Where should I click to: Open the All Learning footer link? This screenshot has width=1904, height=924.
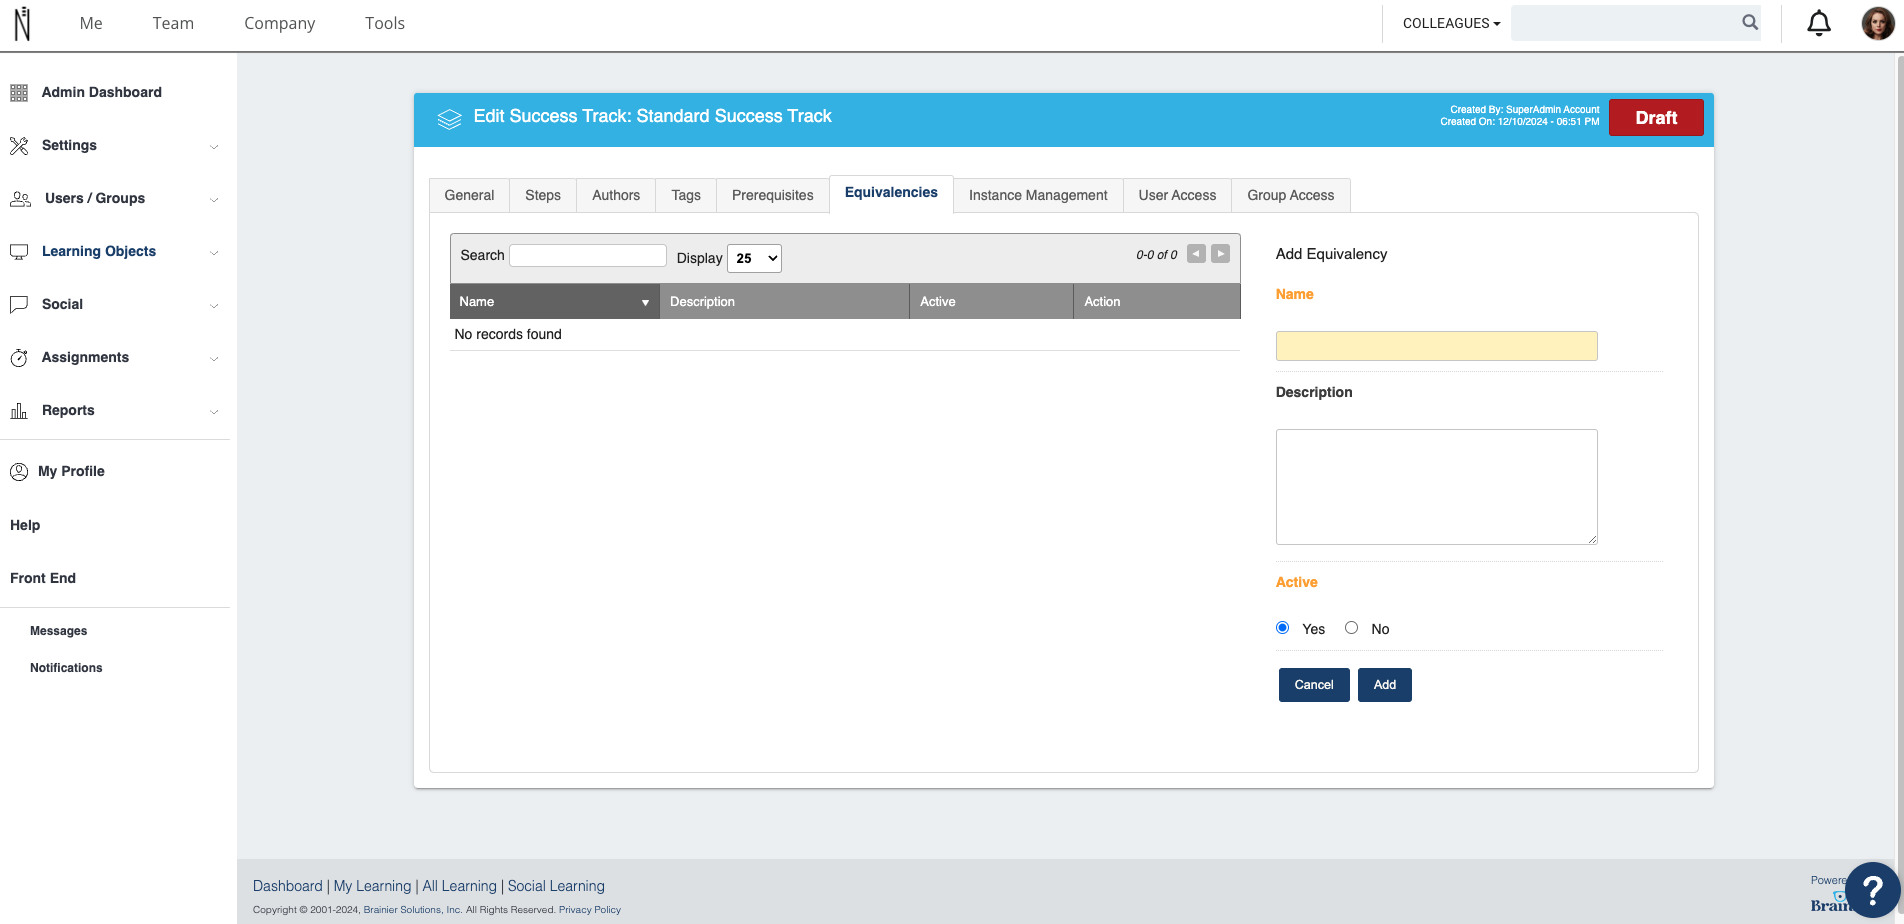[x=459, y=886]
